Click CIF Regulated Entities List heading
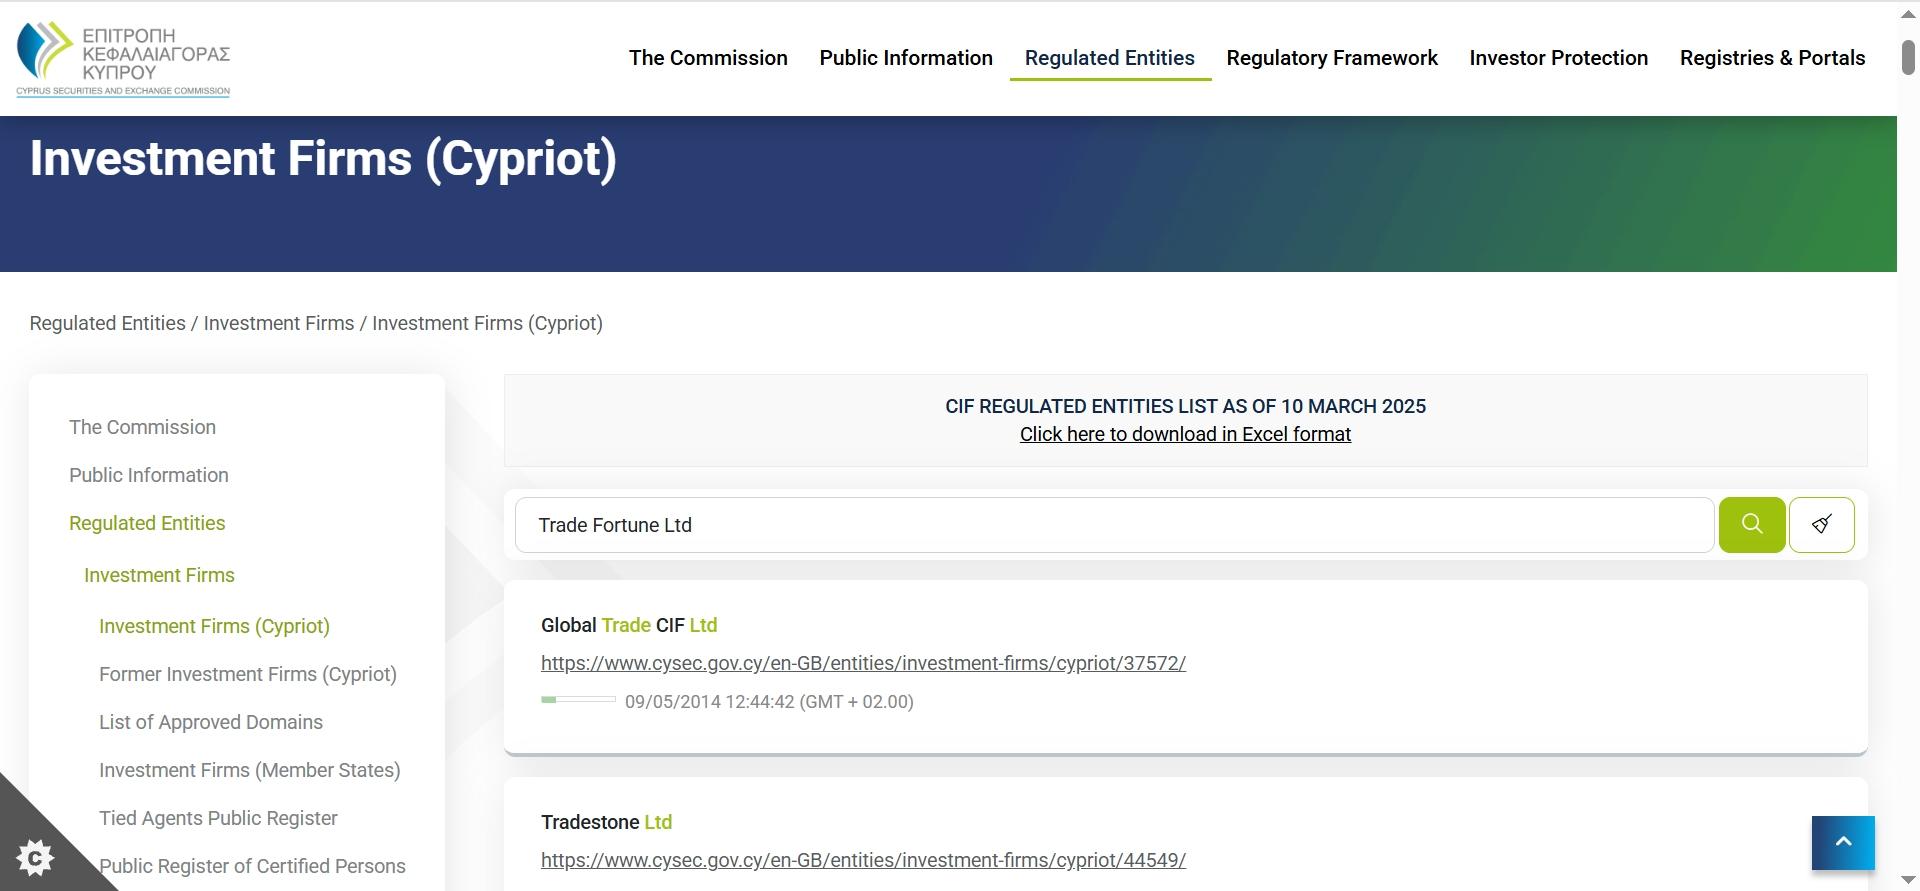 [1185, 406]
